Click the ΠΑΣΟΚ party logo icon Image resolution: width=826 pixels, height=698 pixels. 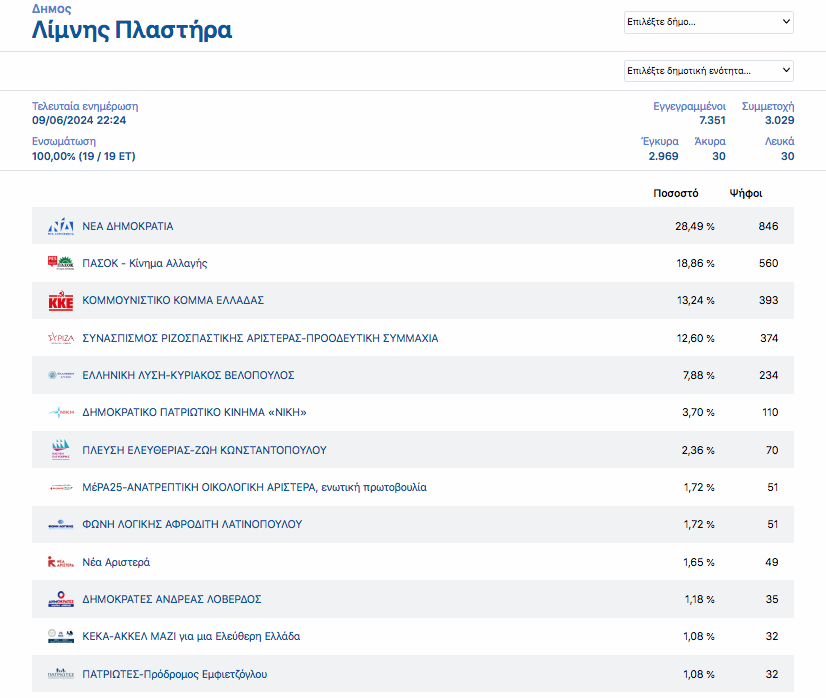point(61,263)
